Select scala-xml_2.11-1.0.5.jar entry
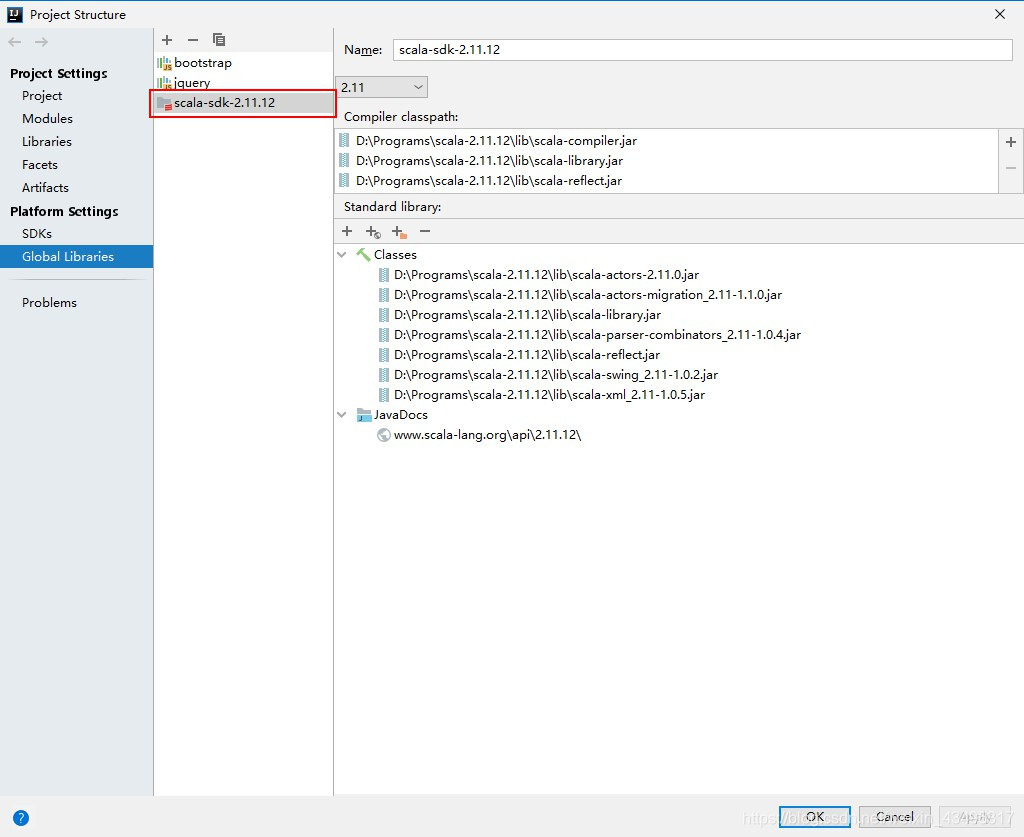The width and height of the screenshot is (1024, 837). (549, 394)
